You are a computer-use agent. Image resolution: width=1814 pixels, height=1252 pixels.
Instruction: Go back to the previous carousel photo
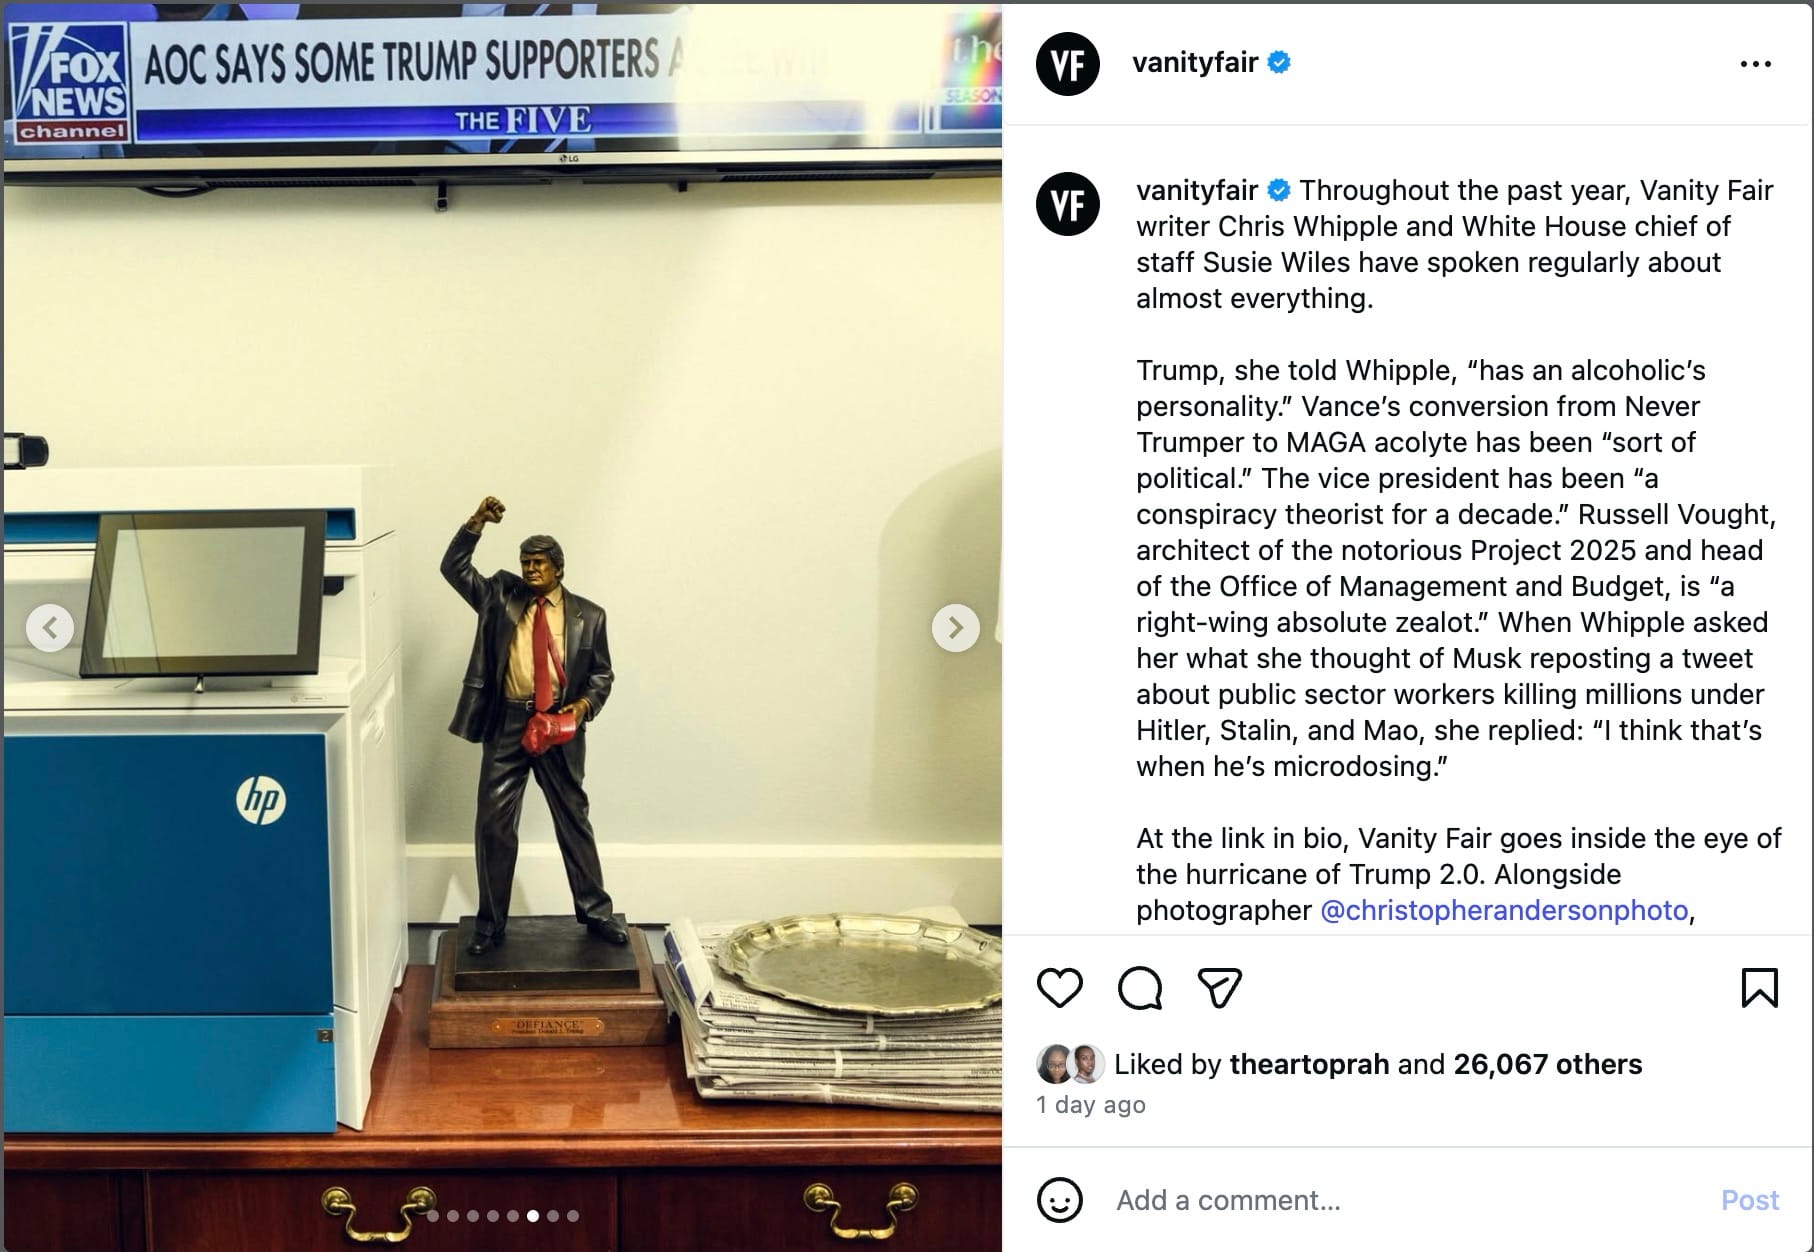coord(50,628)
